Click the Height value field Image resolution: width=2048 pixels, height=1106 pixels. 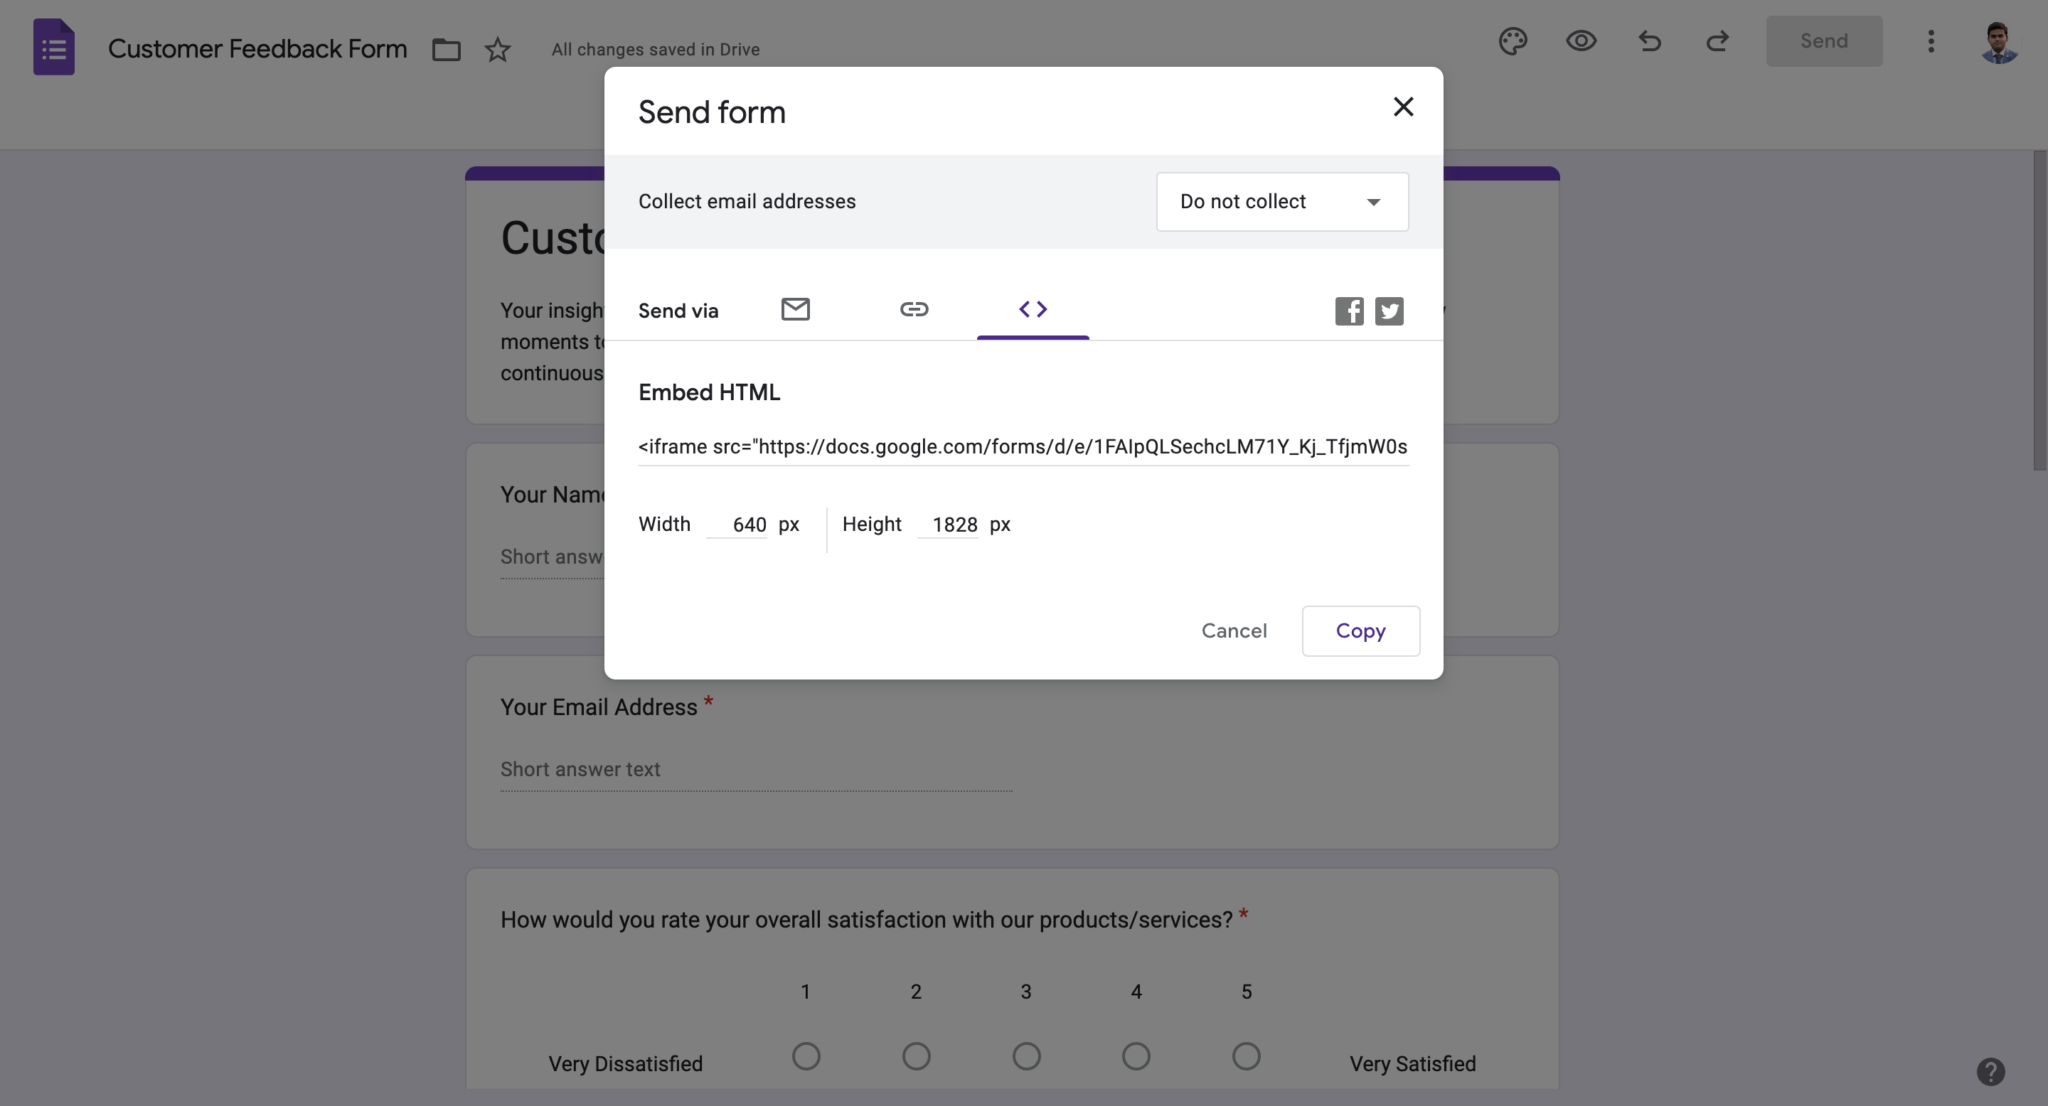(x=951, y=524)
